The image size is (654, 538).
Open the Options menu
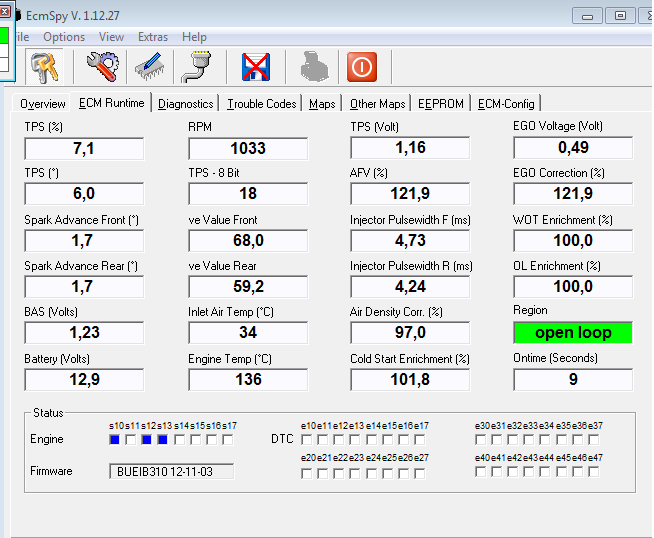[64, 37]
